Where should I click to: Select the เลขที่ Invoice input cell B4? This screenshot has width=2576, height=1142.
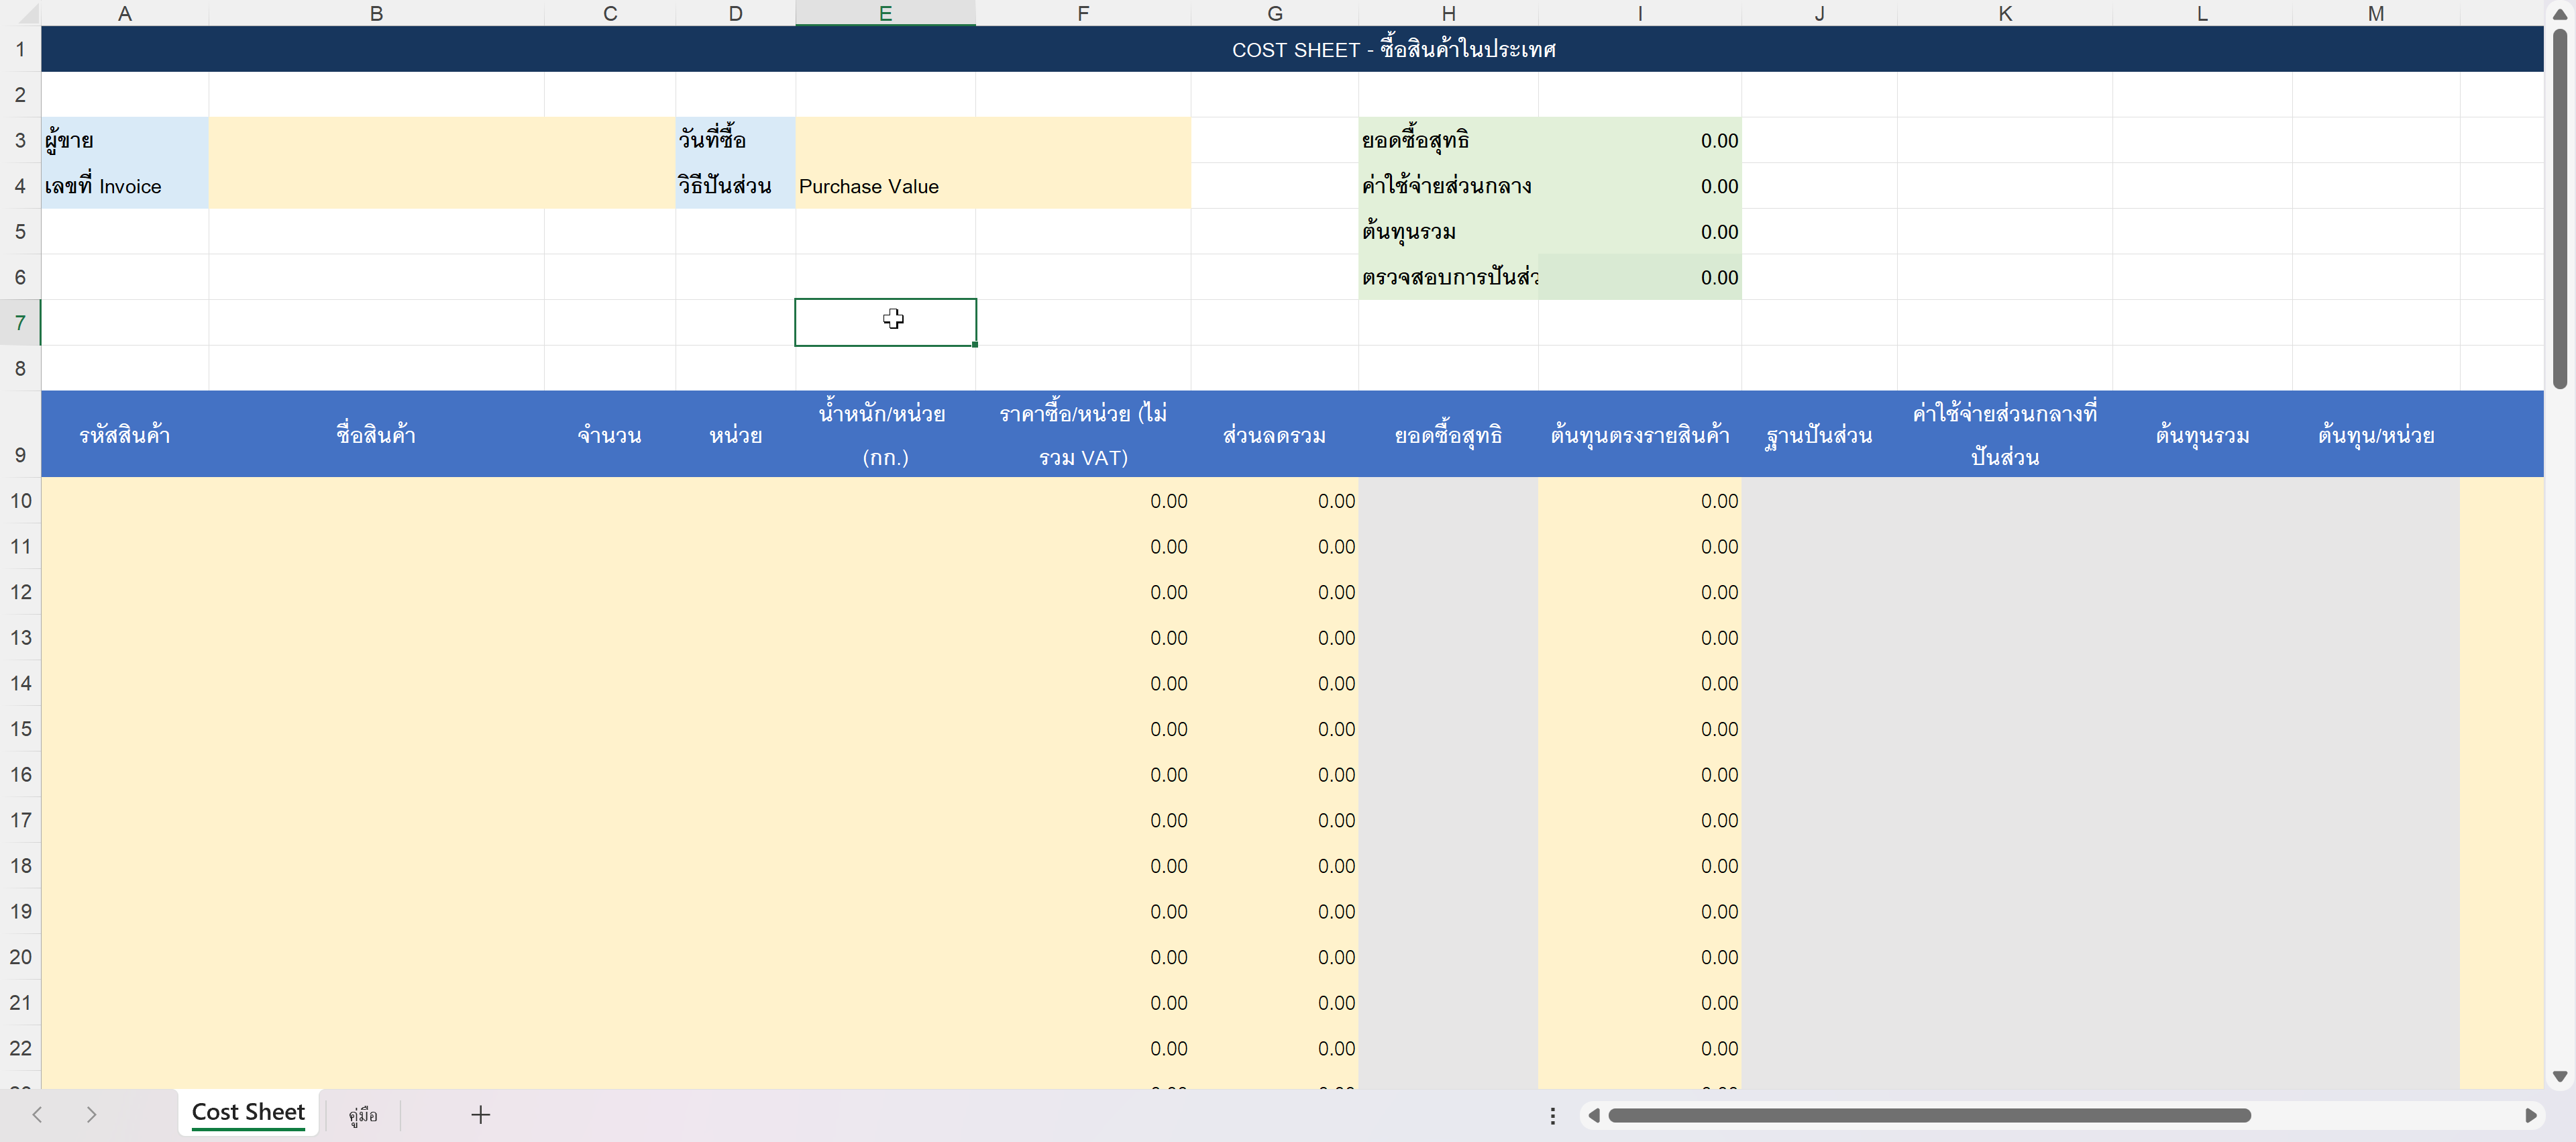coord(442,186)
